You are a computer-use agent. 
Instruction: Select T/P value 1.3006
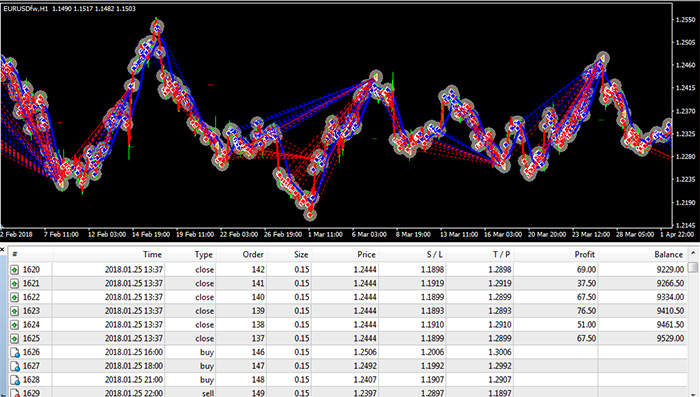pos(500,352)
